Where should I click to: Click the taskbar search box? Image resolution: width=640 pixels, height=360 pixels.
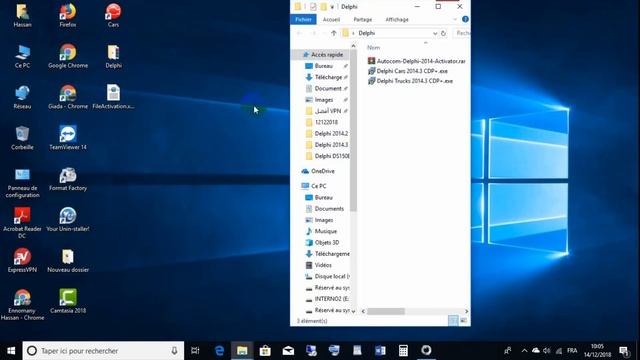[103, 351]
